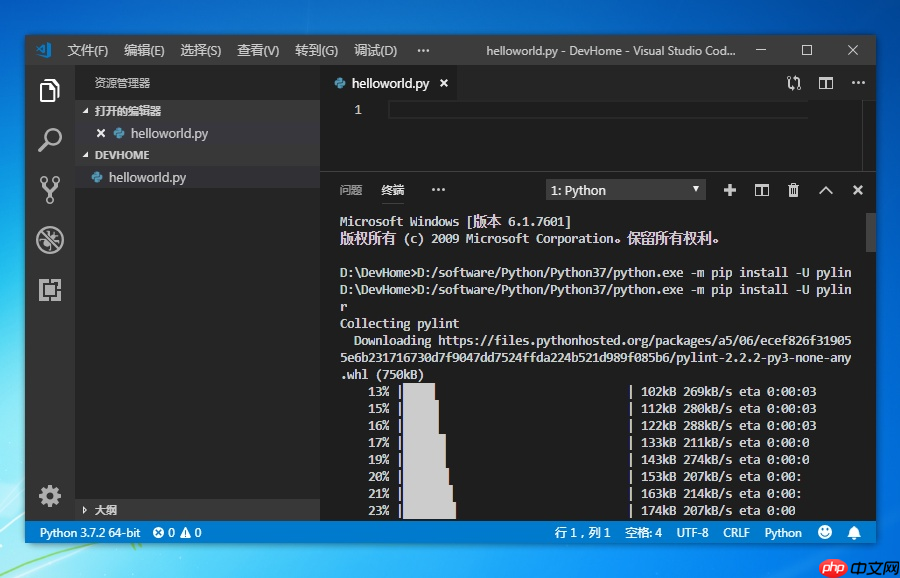The image size is (900, 578).
Task: Open the Source Control view
Action: pos(50,190)
